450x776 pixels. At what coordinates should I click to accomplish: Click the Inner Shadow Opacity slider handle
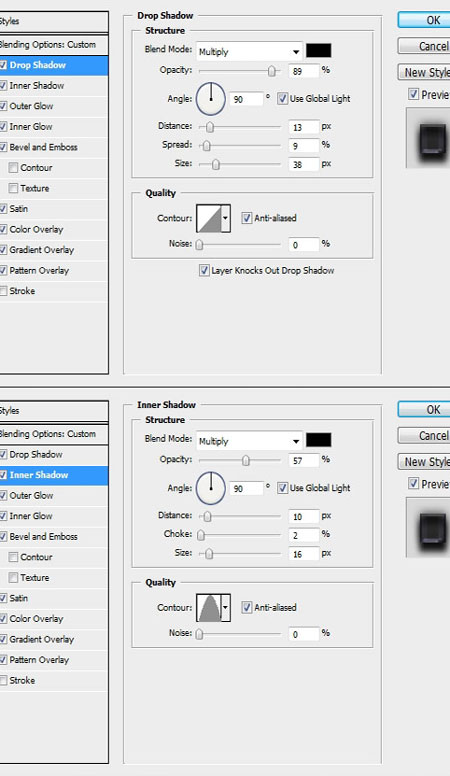246,461
